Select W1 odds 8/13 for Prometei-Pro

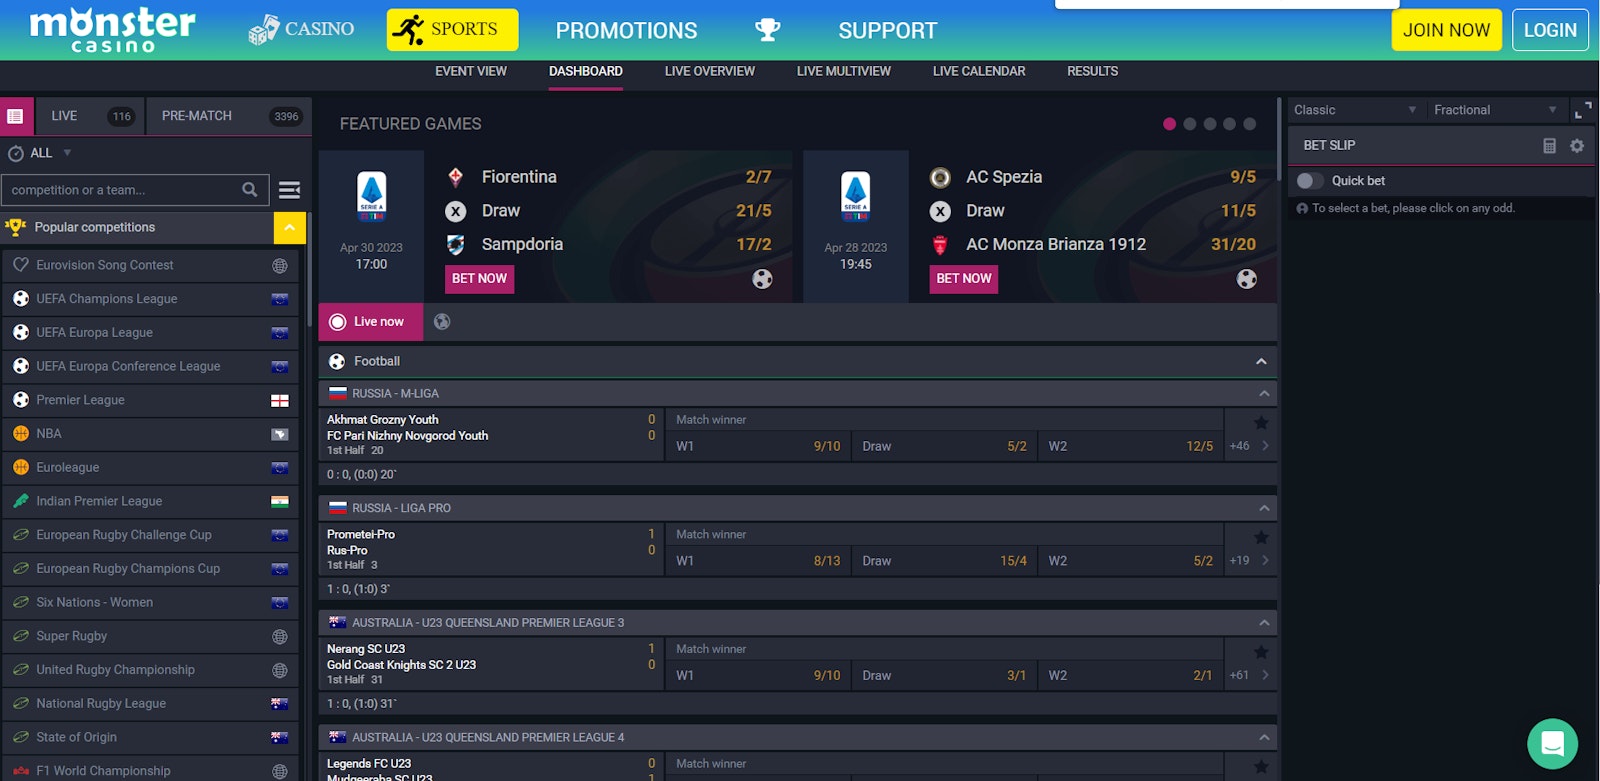(x=760, y=561)
